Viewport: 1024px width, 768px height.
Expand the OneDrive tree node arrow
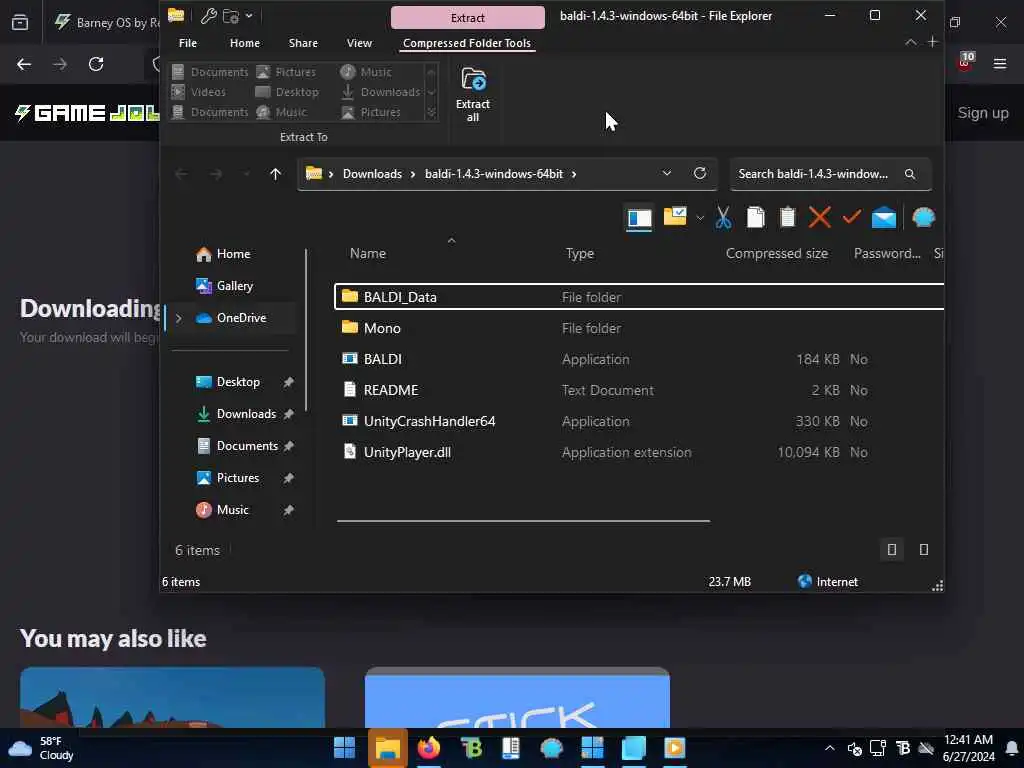(x=178, y=318)
